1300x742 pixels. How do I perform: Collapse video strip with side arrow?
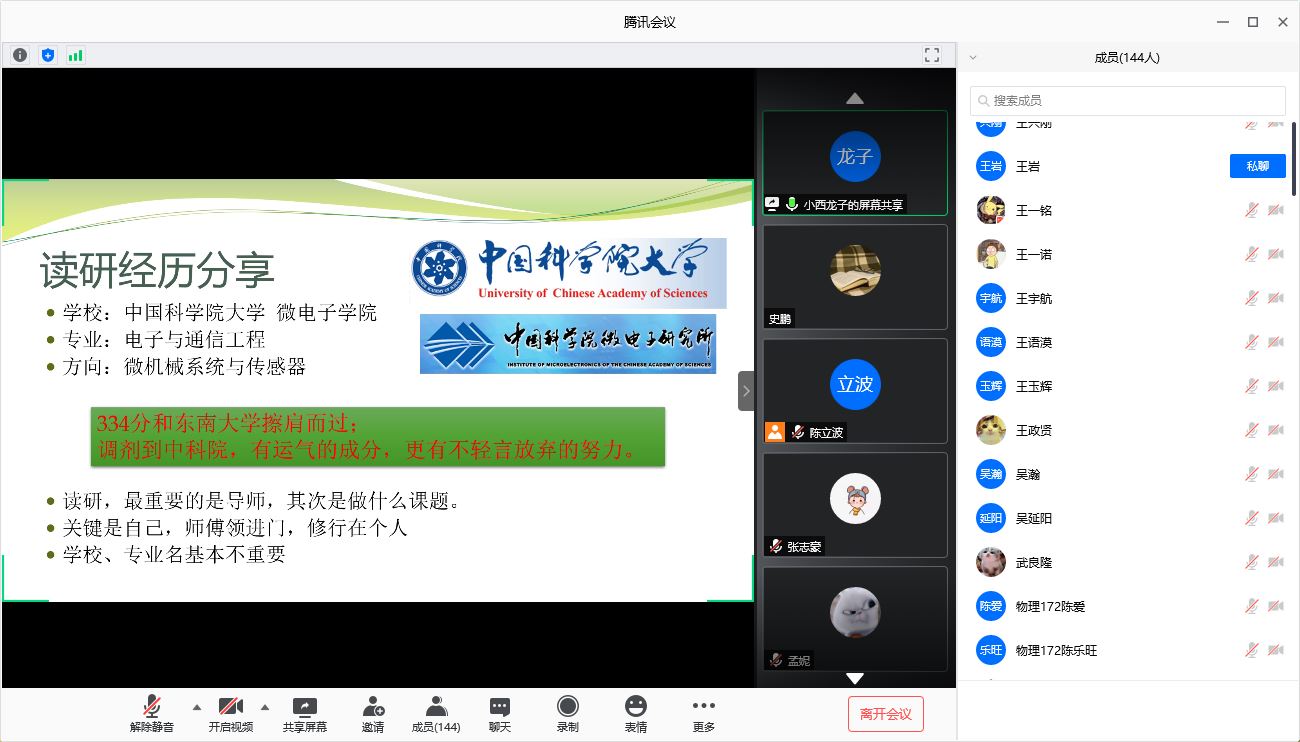[746, 391]
